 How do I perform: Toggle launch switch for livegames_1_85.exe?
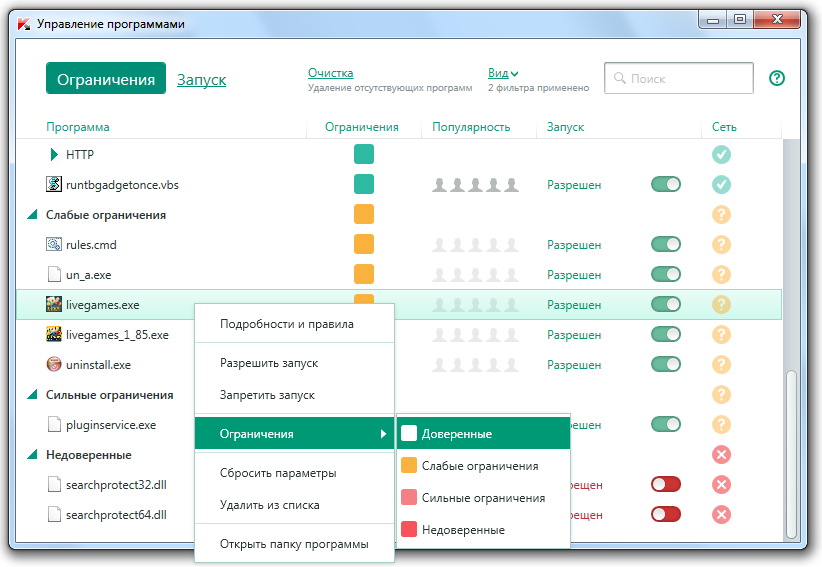[666, 334]
